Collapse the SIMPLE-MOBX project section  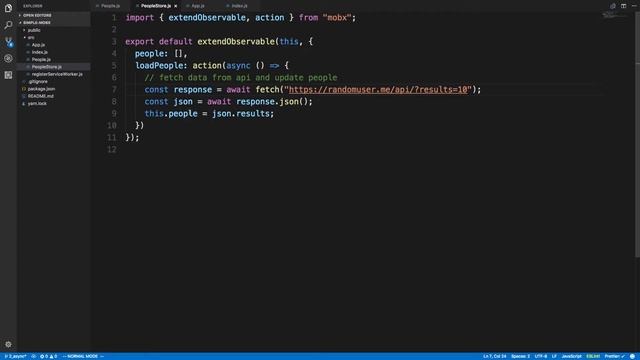point(53,23)
